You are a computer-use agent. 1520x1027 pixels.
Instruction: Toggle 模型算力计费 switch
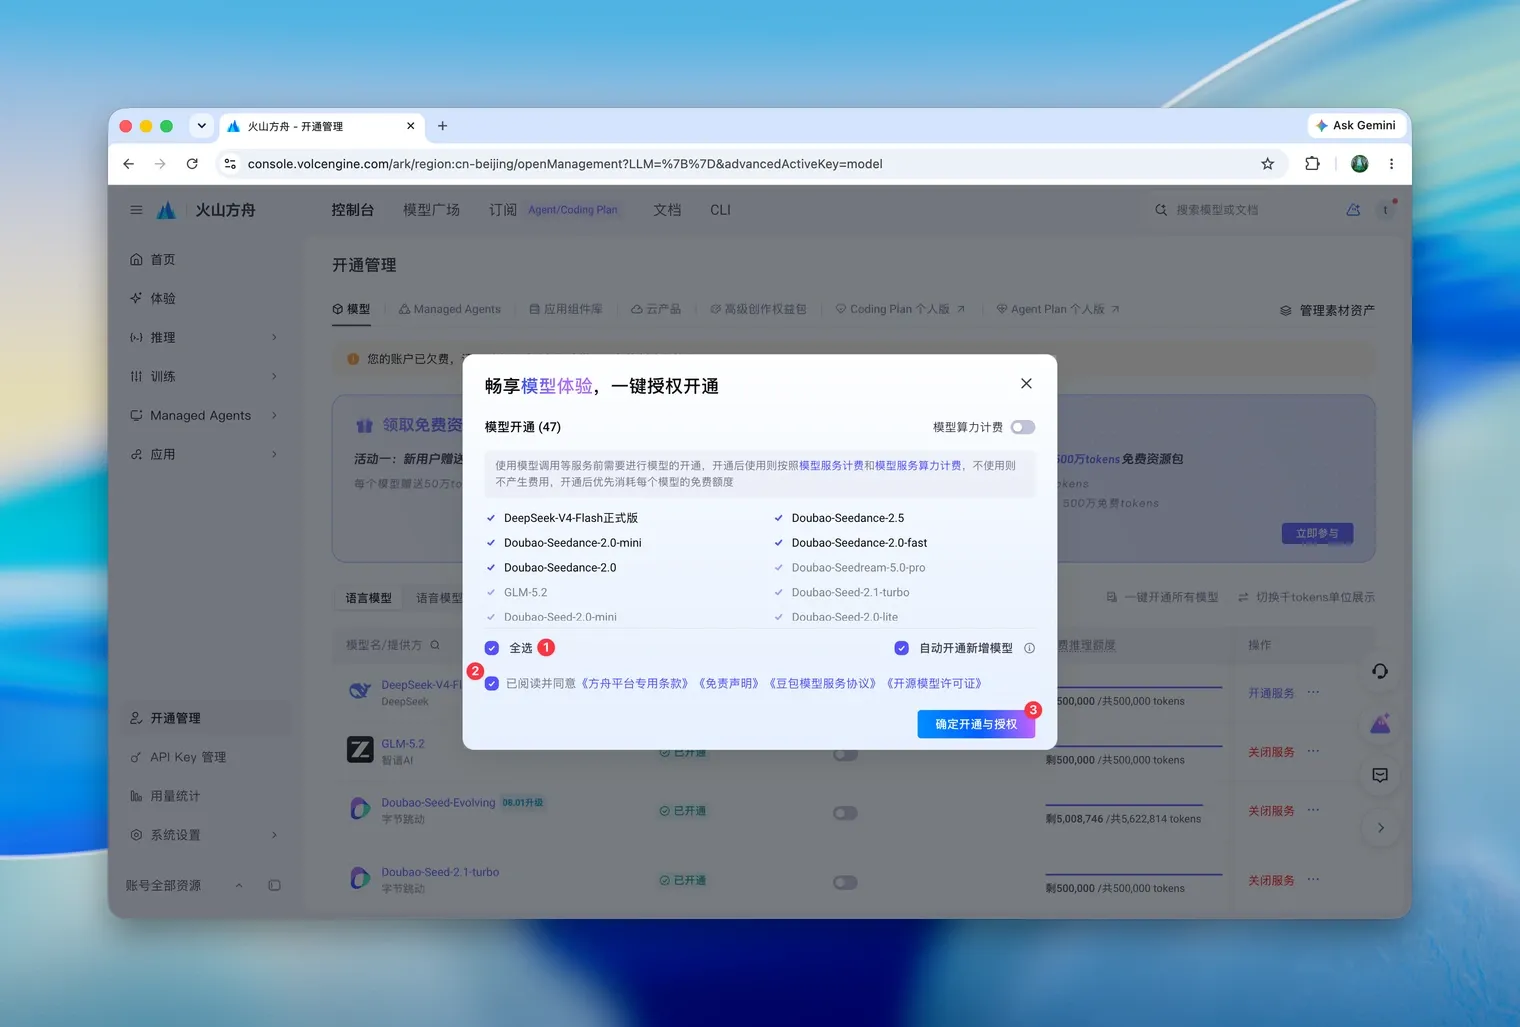(x=1022, y=427)
